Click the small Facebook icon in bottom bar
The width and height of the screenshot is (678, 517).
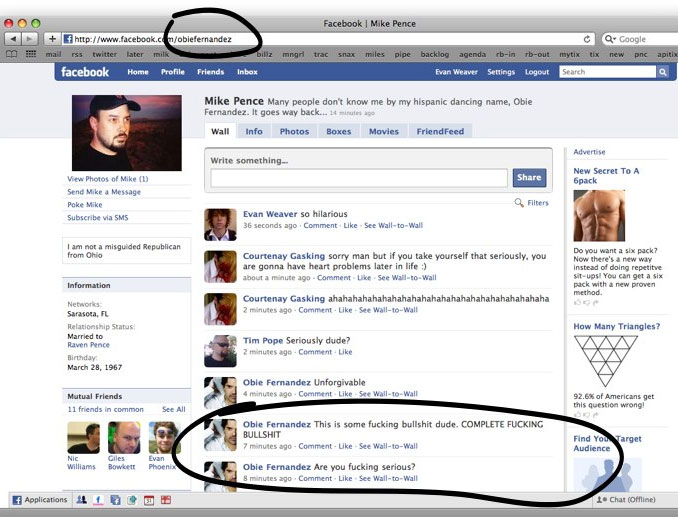click(x=98, y=500)
